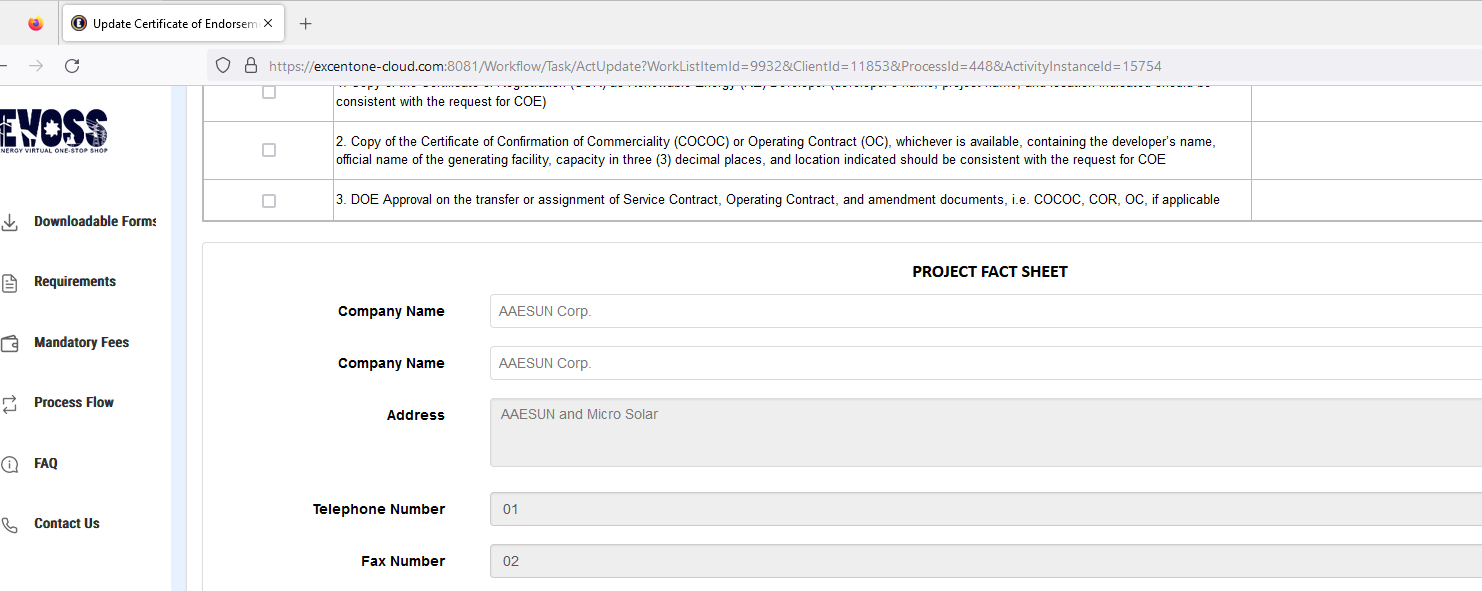Click the Downloadable Forms download icon
1482x591 pixels.
[10, 222]
